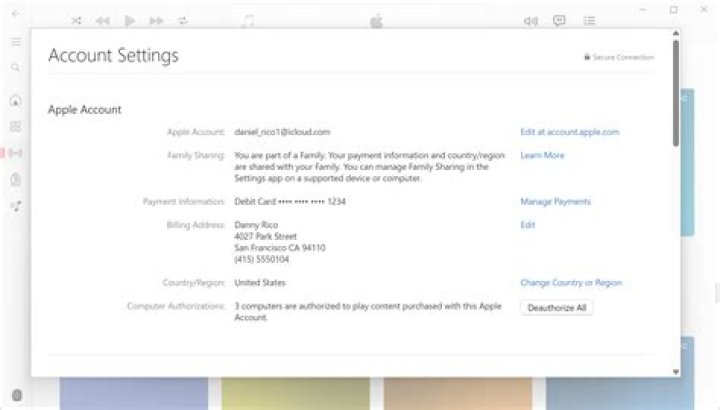This screenshot has height=410, width=720.
Task: Click San Francisco CA 94110 text
Action: pos(280,248)
